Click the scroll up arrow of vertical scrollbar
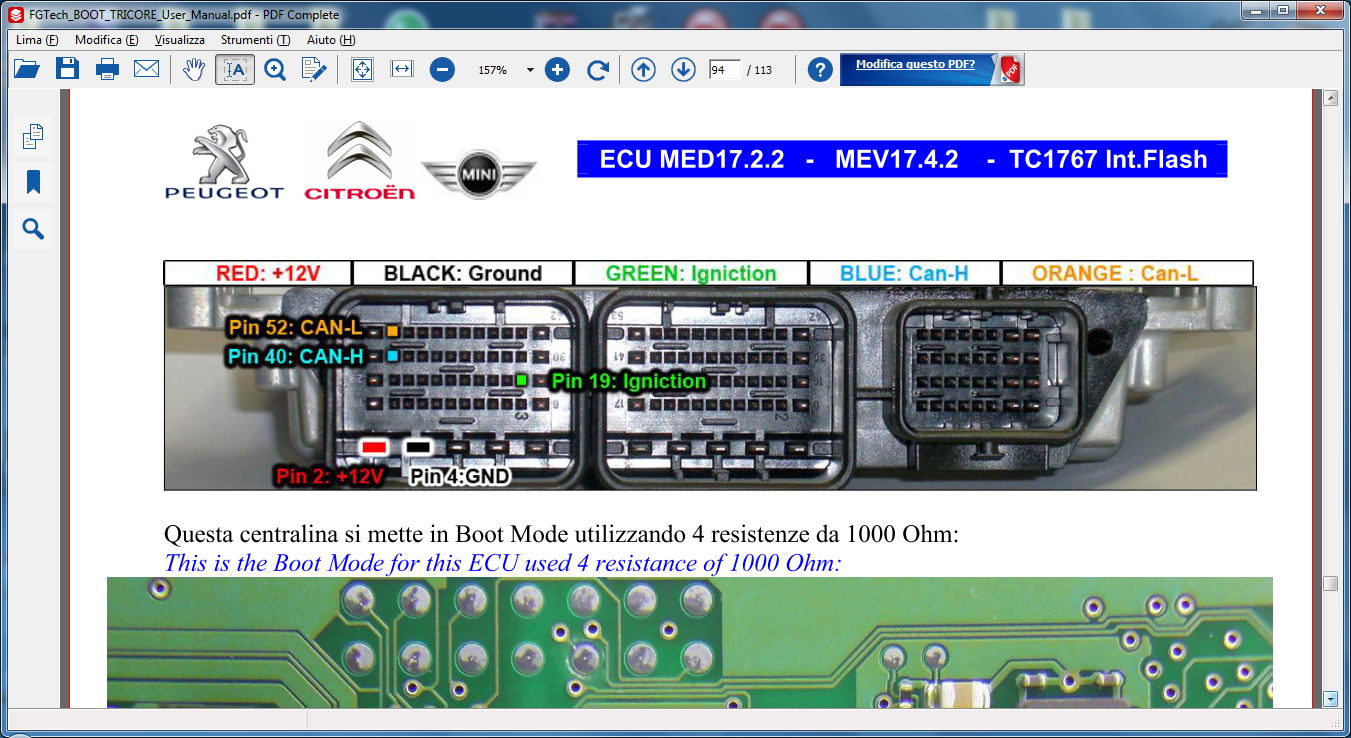 [1330, 98]
